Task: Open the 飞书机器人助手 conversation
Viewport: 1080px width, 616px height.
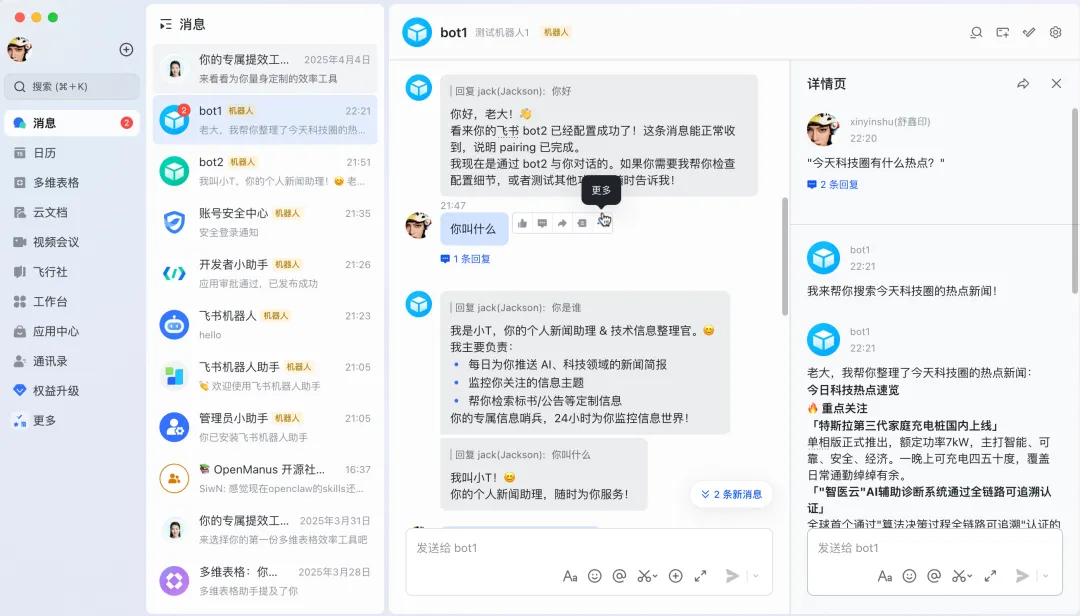Action: (265, 376)
